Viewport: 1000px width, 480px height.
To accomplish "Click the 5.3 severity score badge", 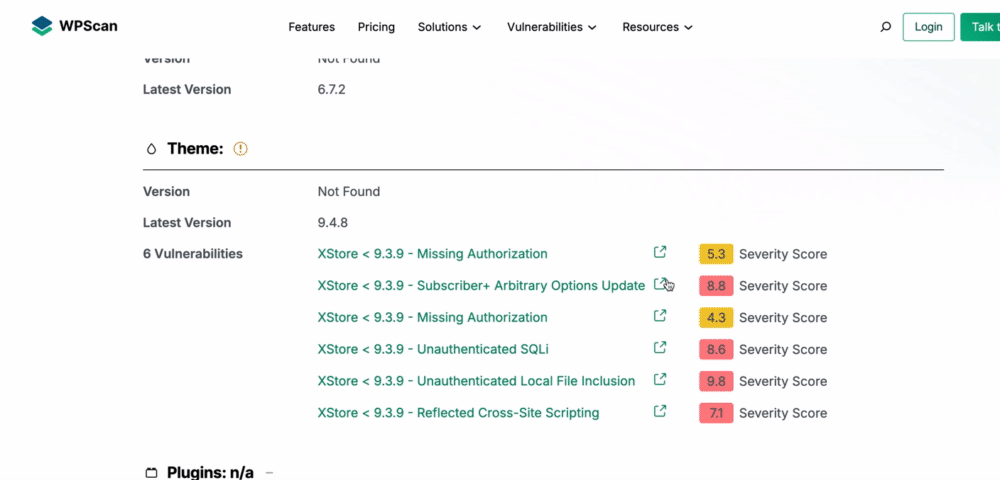I will pyautogui.click(x=716, y=254).
